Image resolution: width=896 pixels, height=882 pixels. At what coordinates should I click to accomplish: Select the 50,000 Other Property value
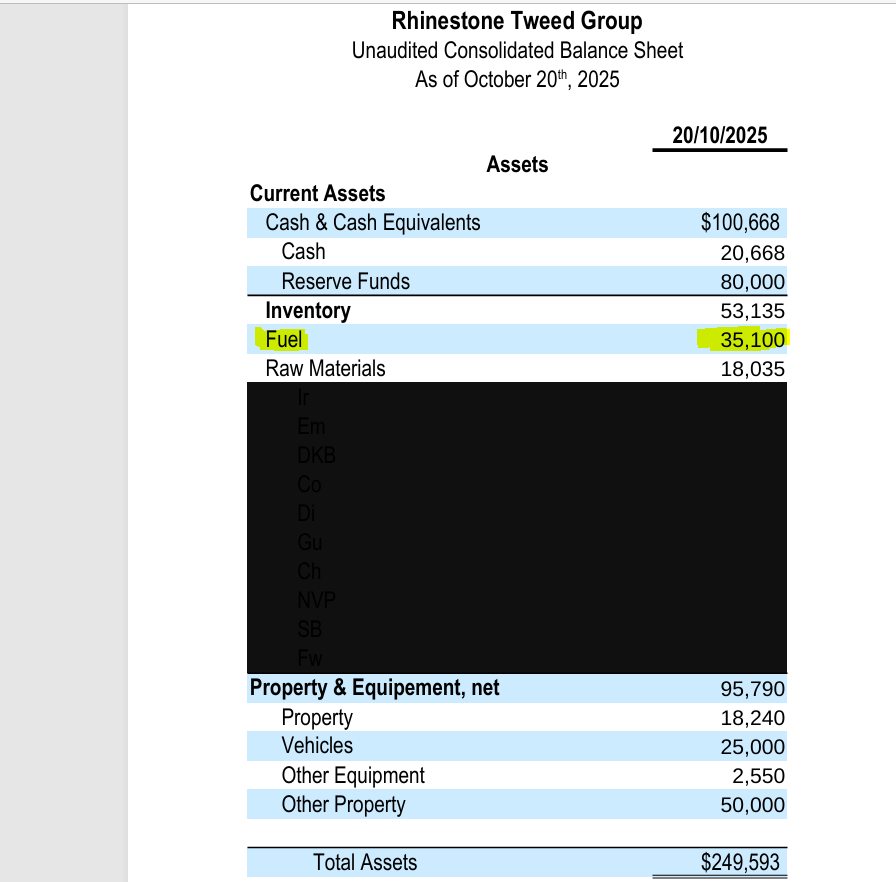click(752, 805)
